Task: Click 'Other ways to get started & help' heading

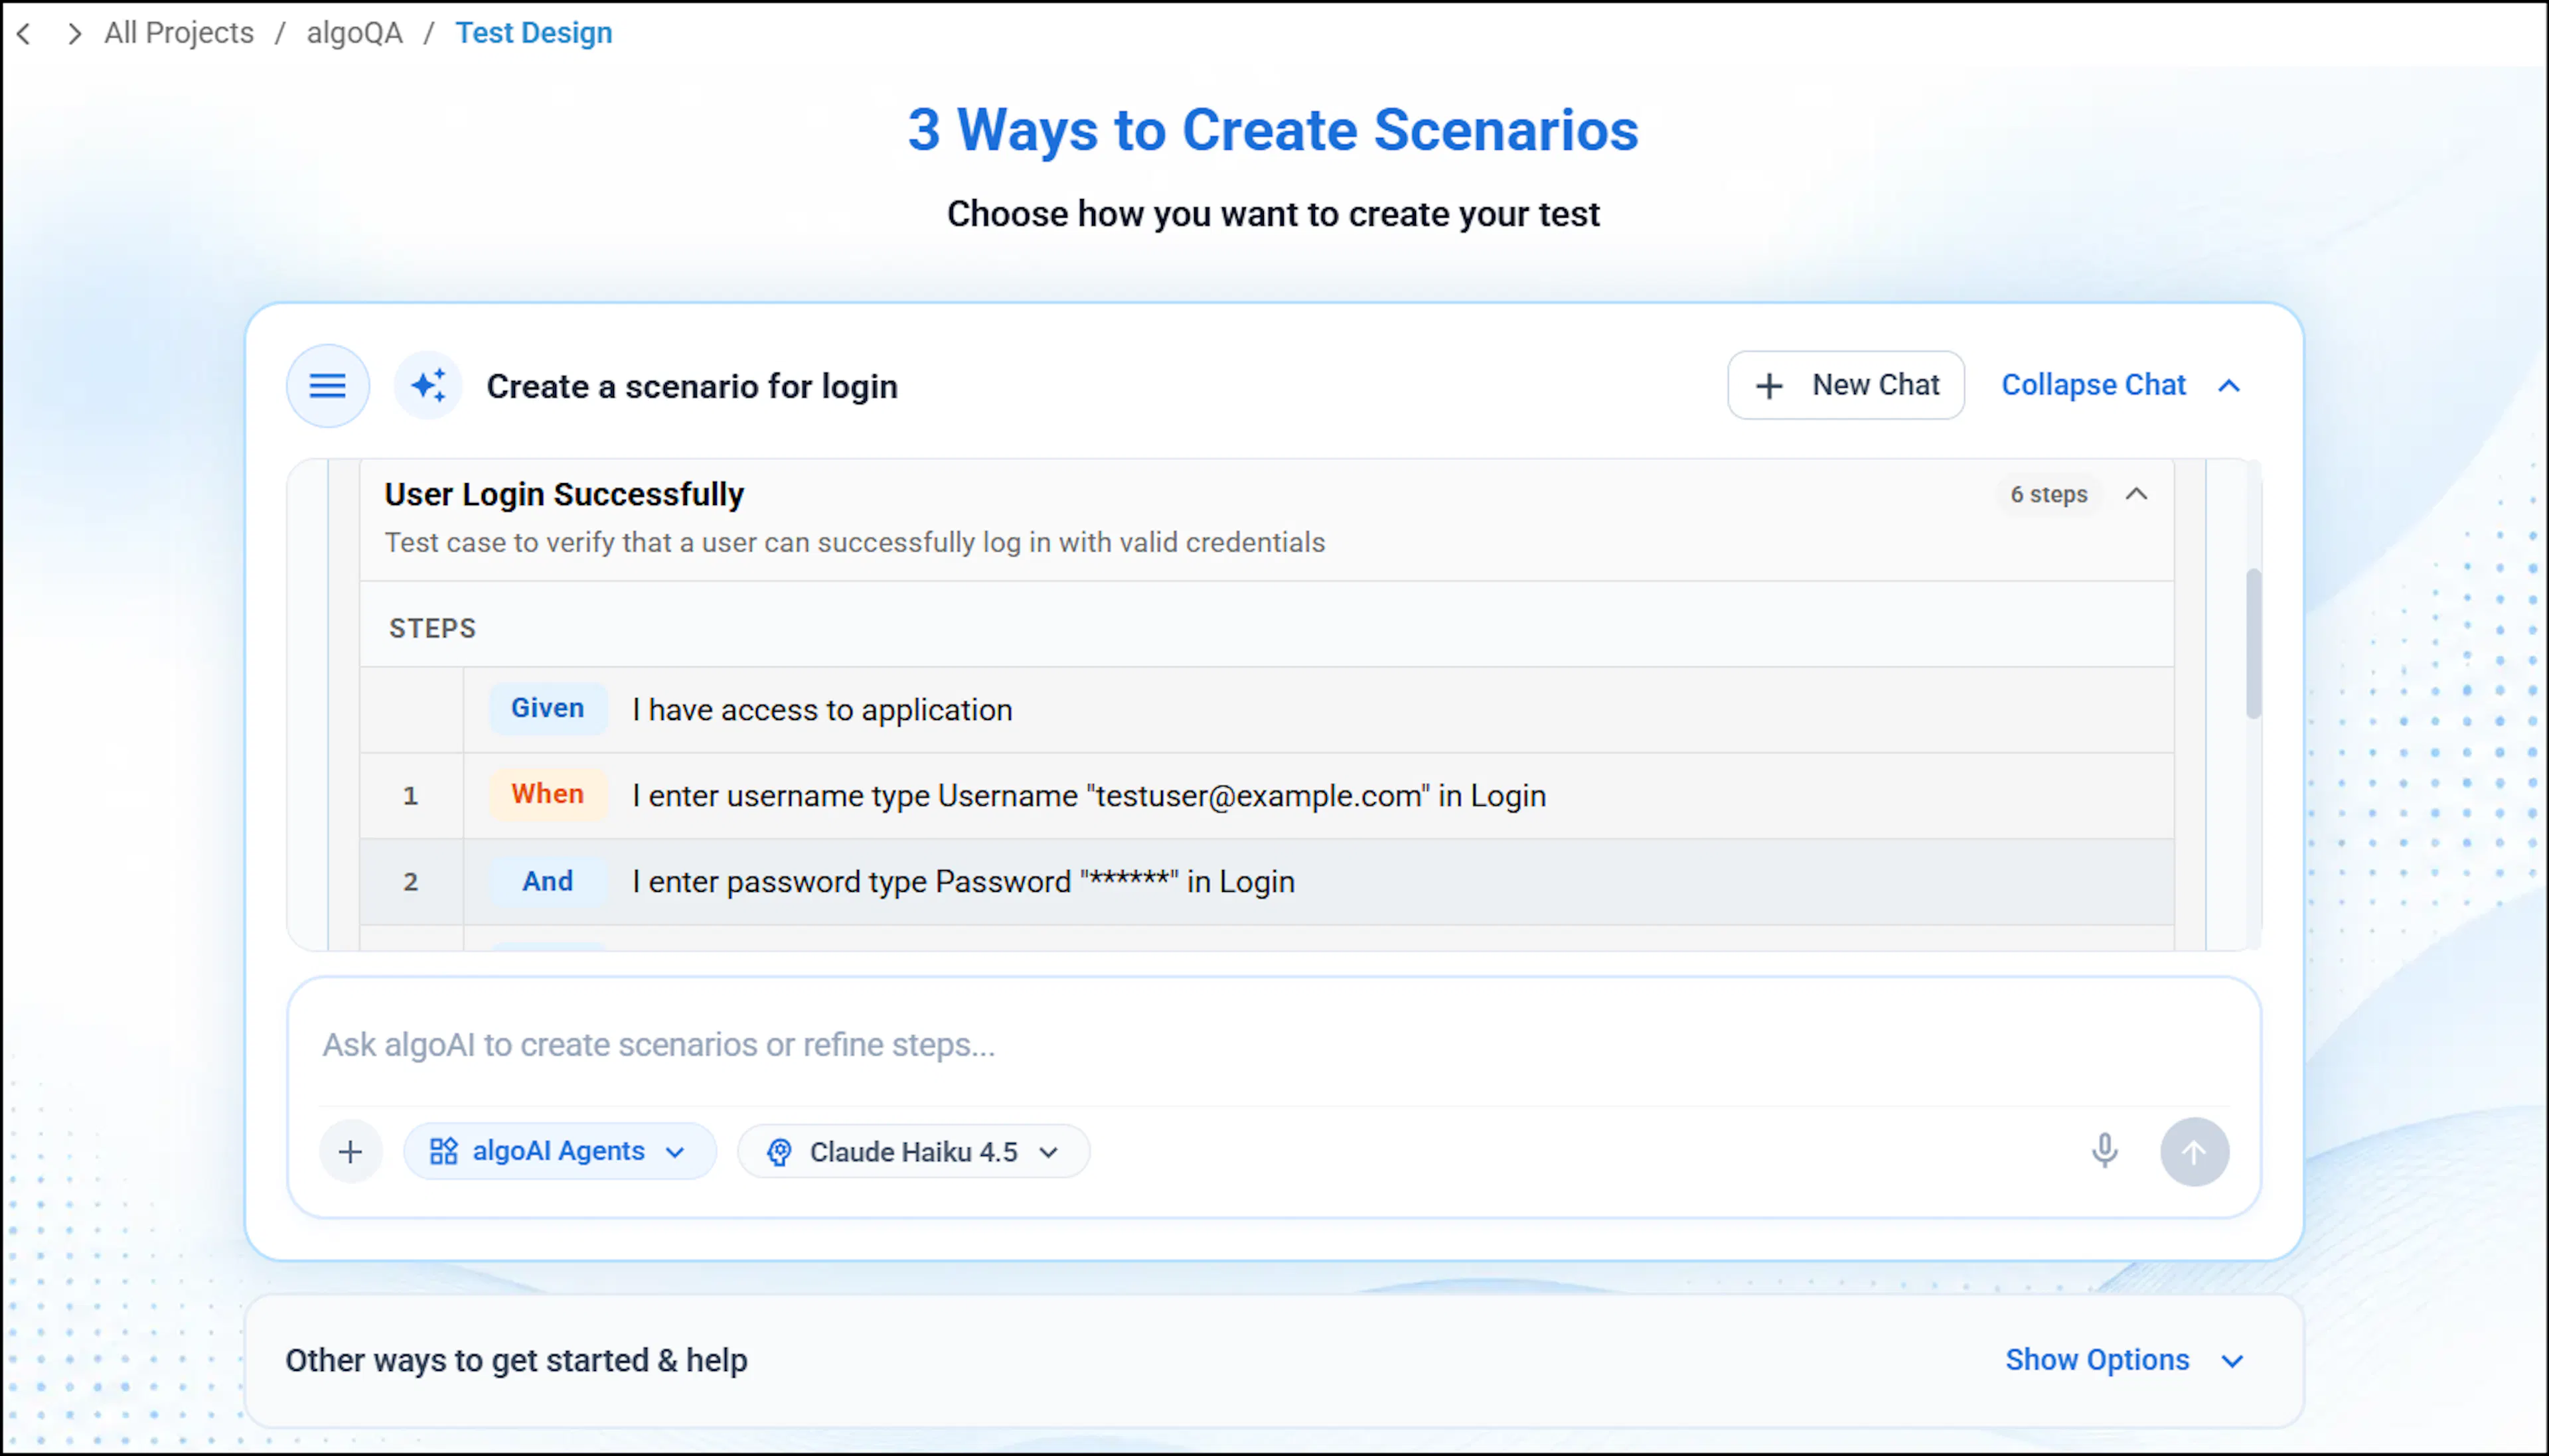Action: [x=516, y=1360]
